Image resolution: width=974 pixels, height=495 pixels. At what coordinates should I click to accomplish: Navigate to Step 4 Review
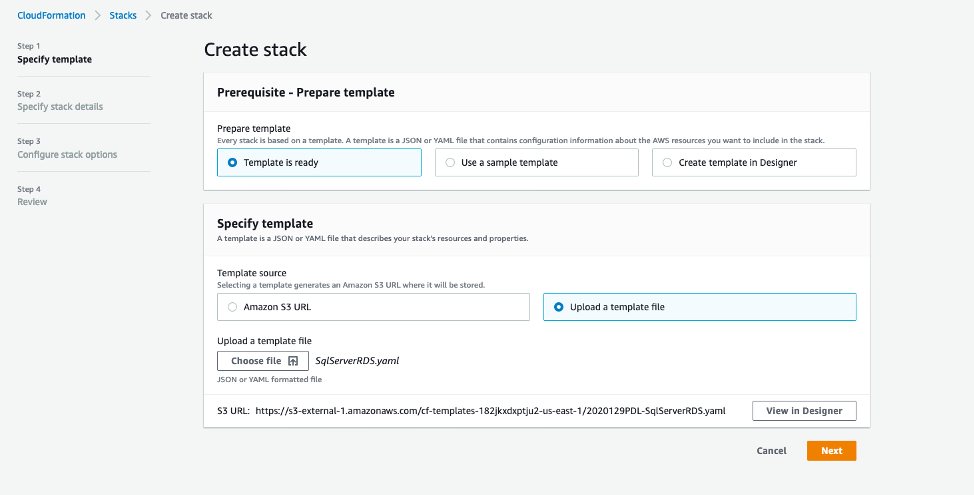[32, 202]
